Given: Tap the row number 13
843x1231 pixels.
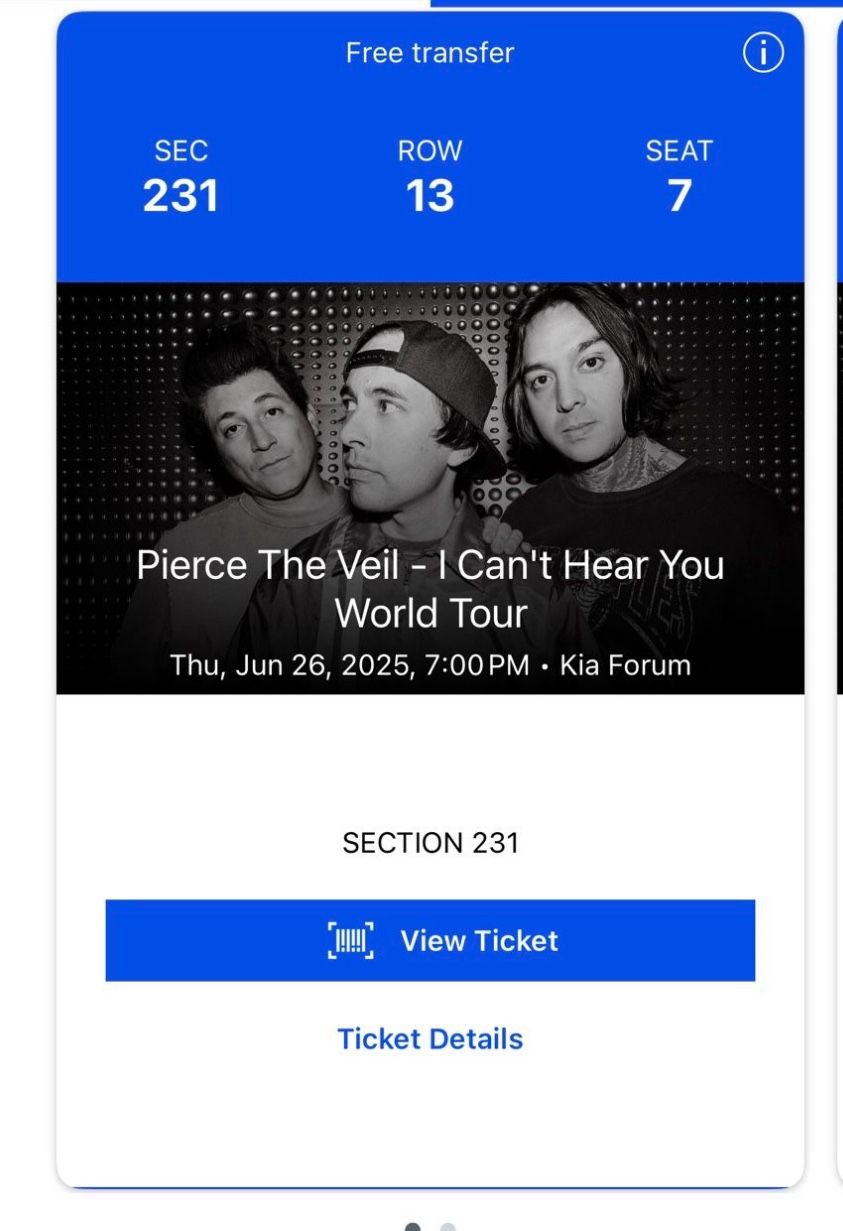Looking at the screenshot, I should 430,196.
